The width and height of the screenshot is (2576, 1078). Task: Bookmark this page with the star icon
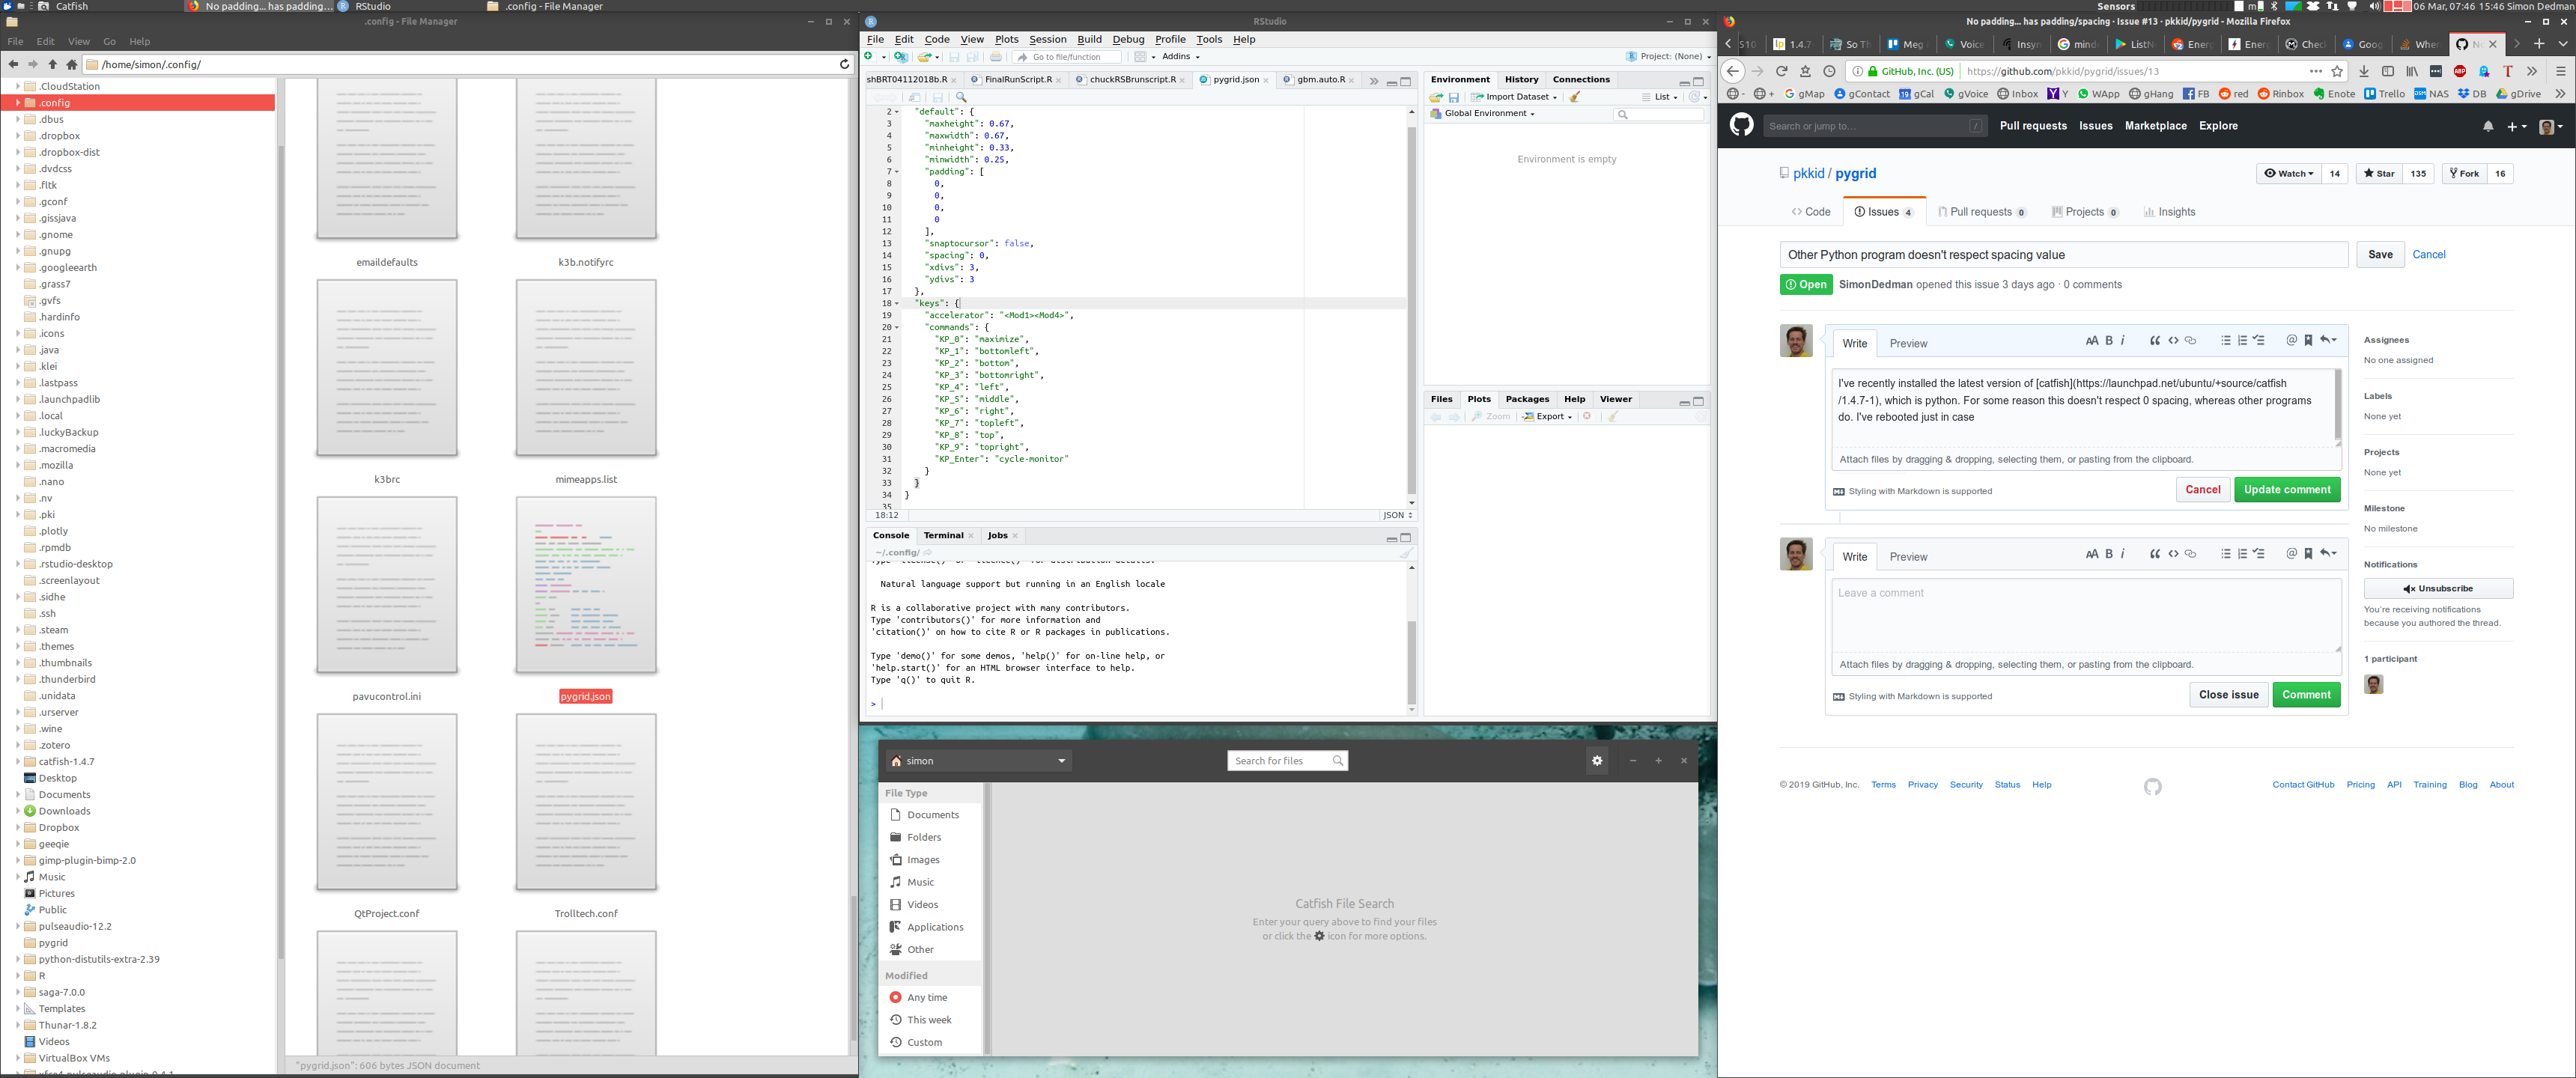click(x=2337, y=71)
